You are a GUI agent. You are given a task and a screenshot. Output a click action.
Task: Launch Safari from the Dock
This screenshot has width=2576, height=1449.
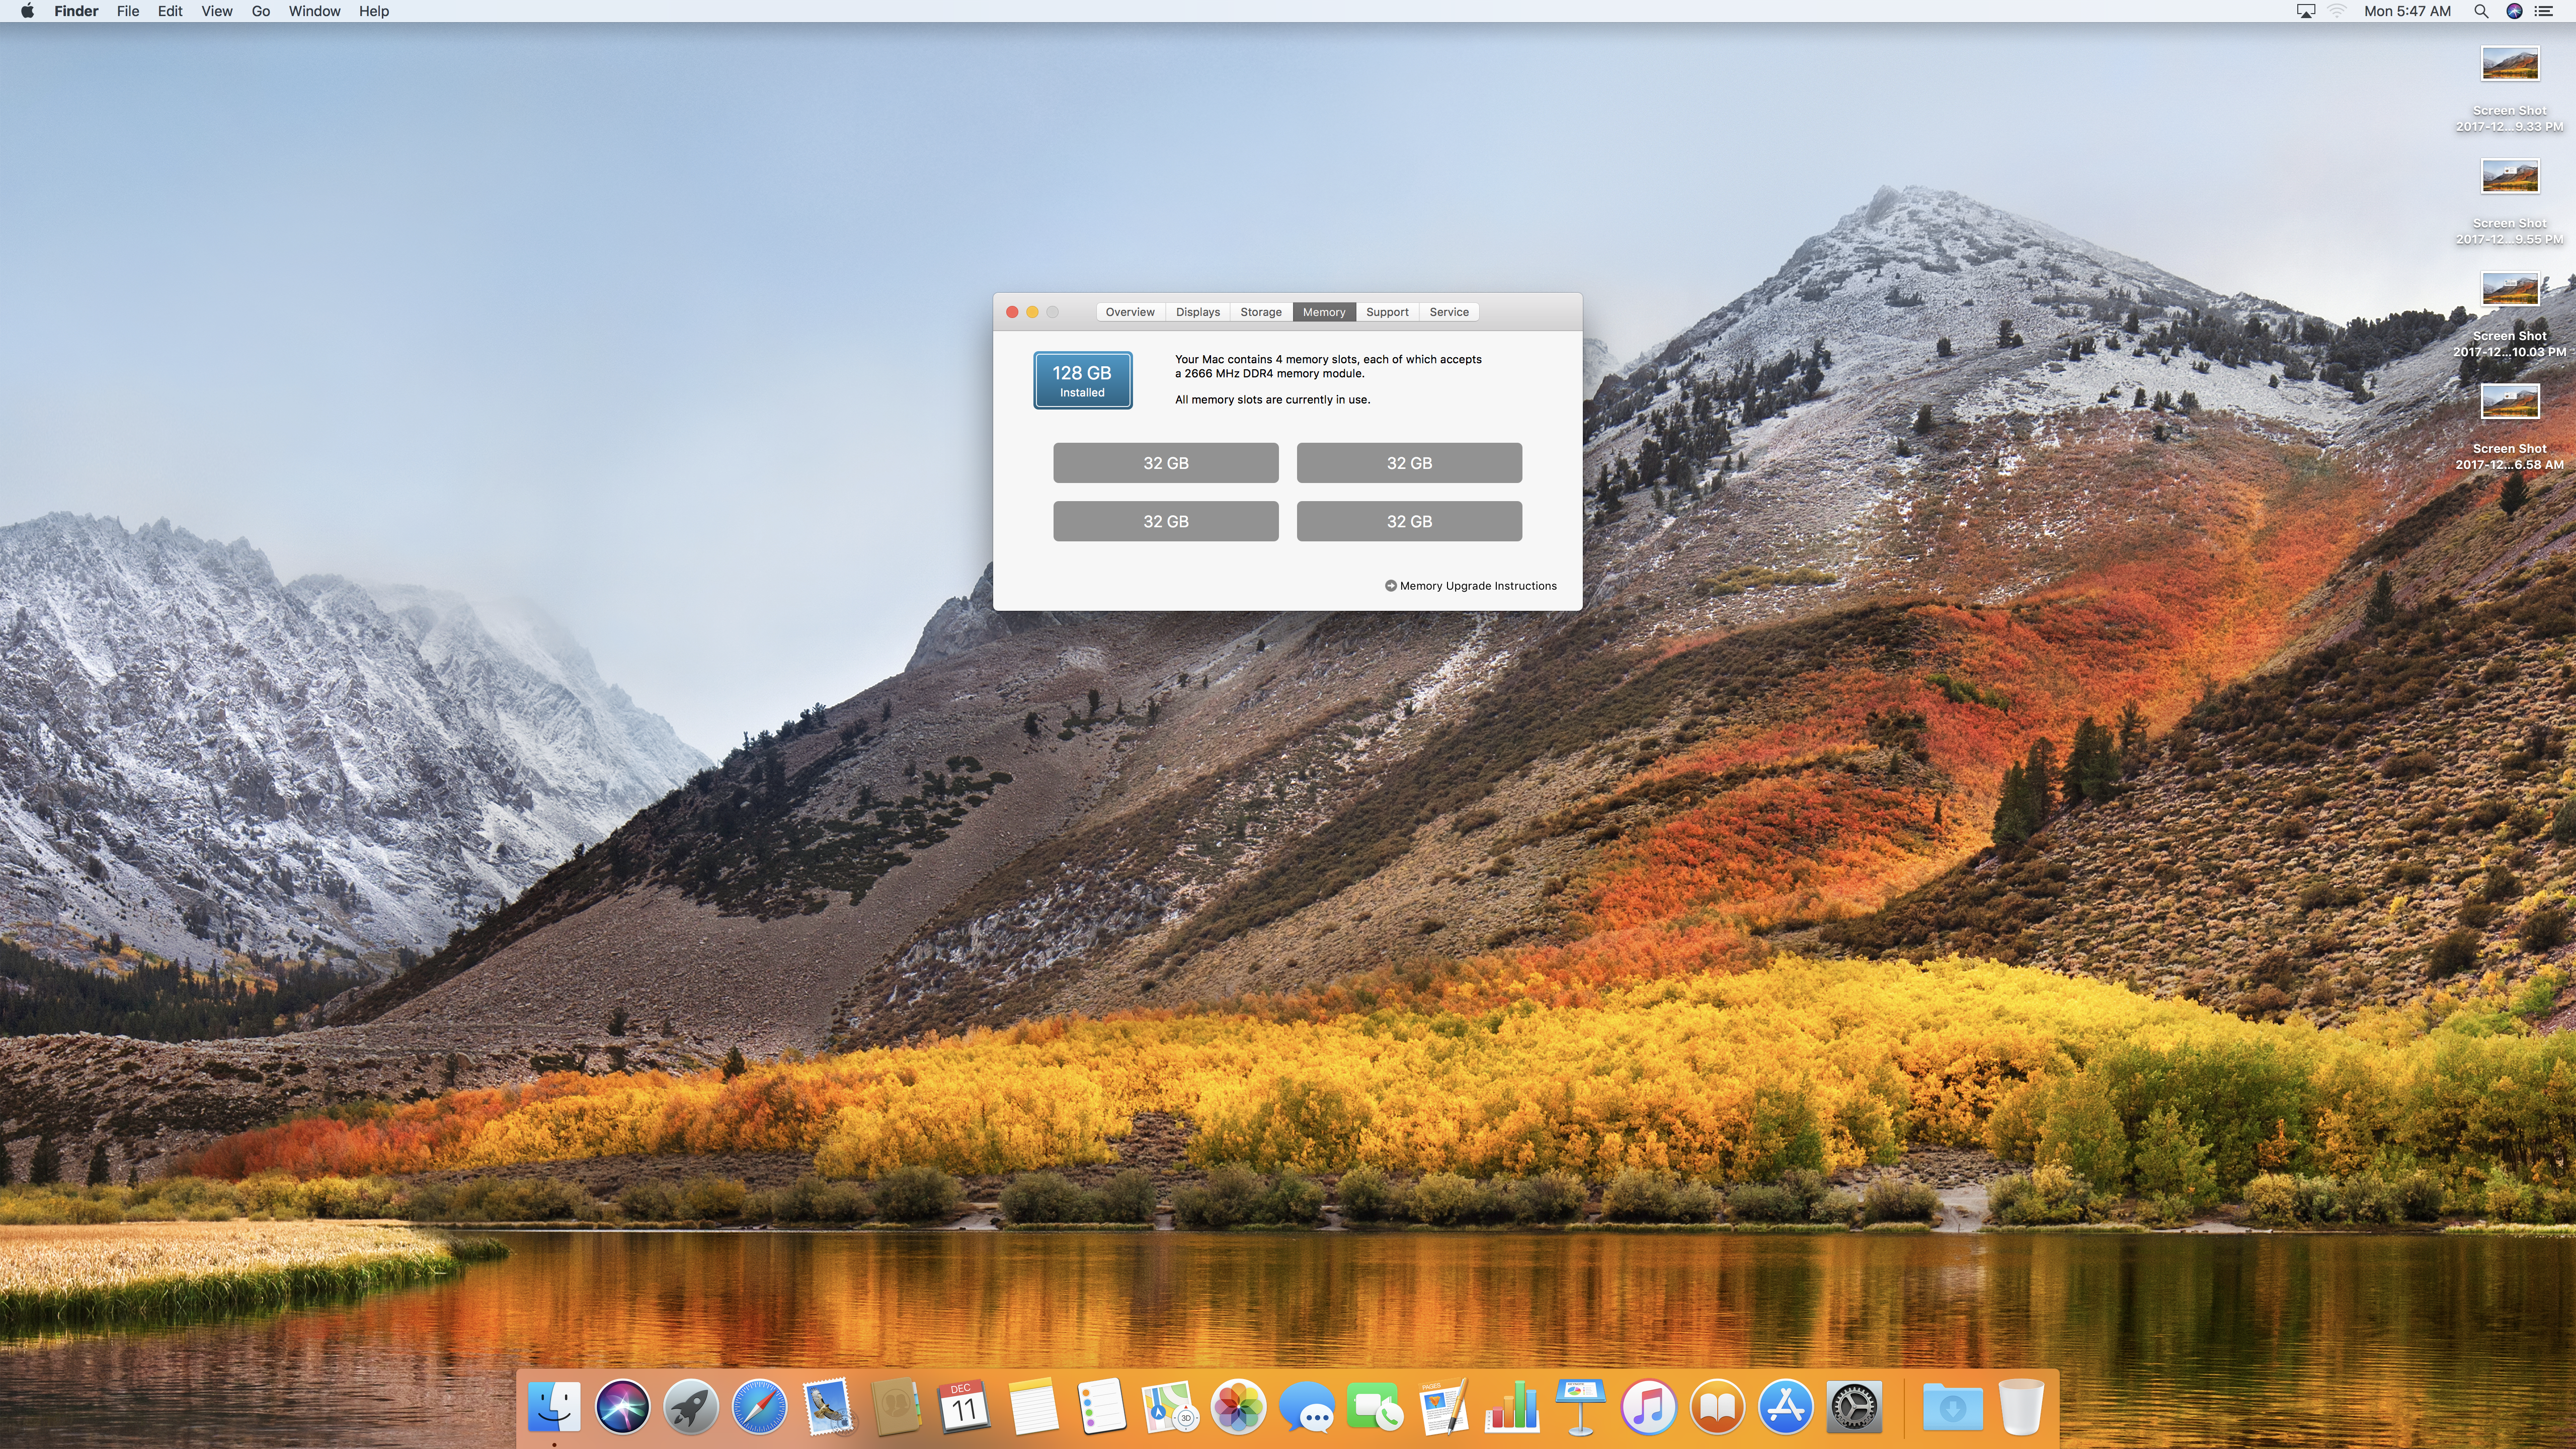[759, 1407]
